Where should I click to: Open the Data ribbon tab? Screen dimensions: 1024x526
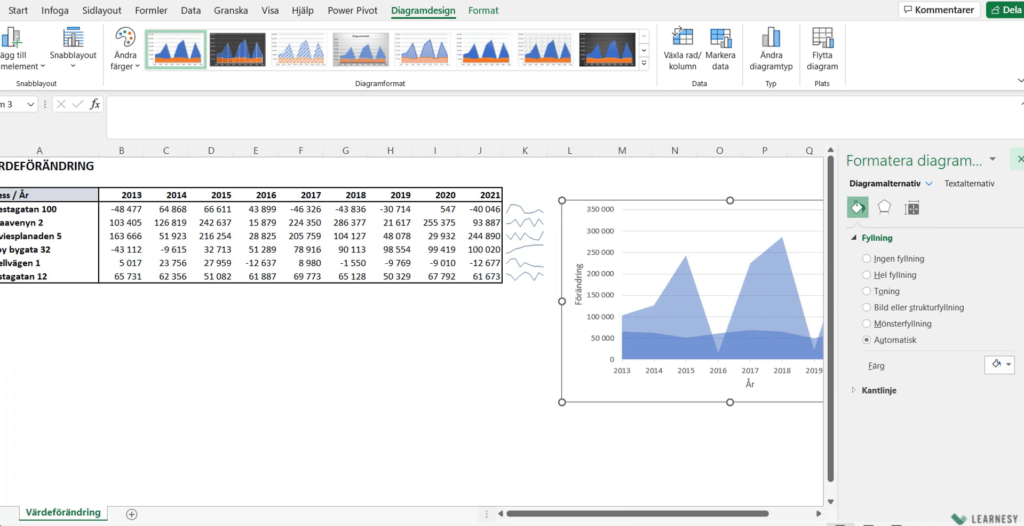[191, 10]
